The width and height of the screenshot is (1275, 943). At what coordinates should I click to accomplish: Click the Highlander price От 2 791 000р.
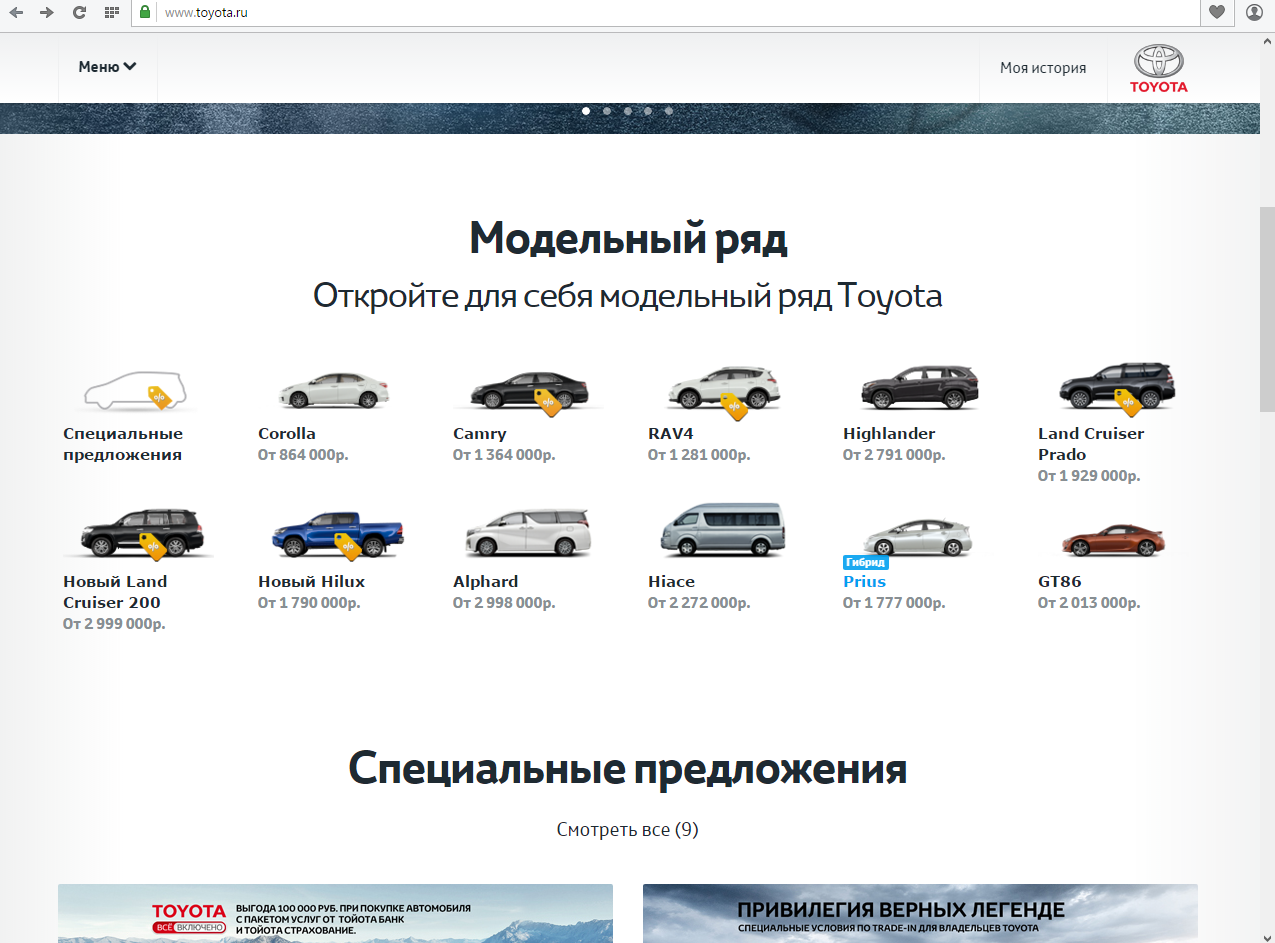click(894, 455)
